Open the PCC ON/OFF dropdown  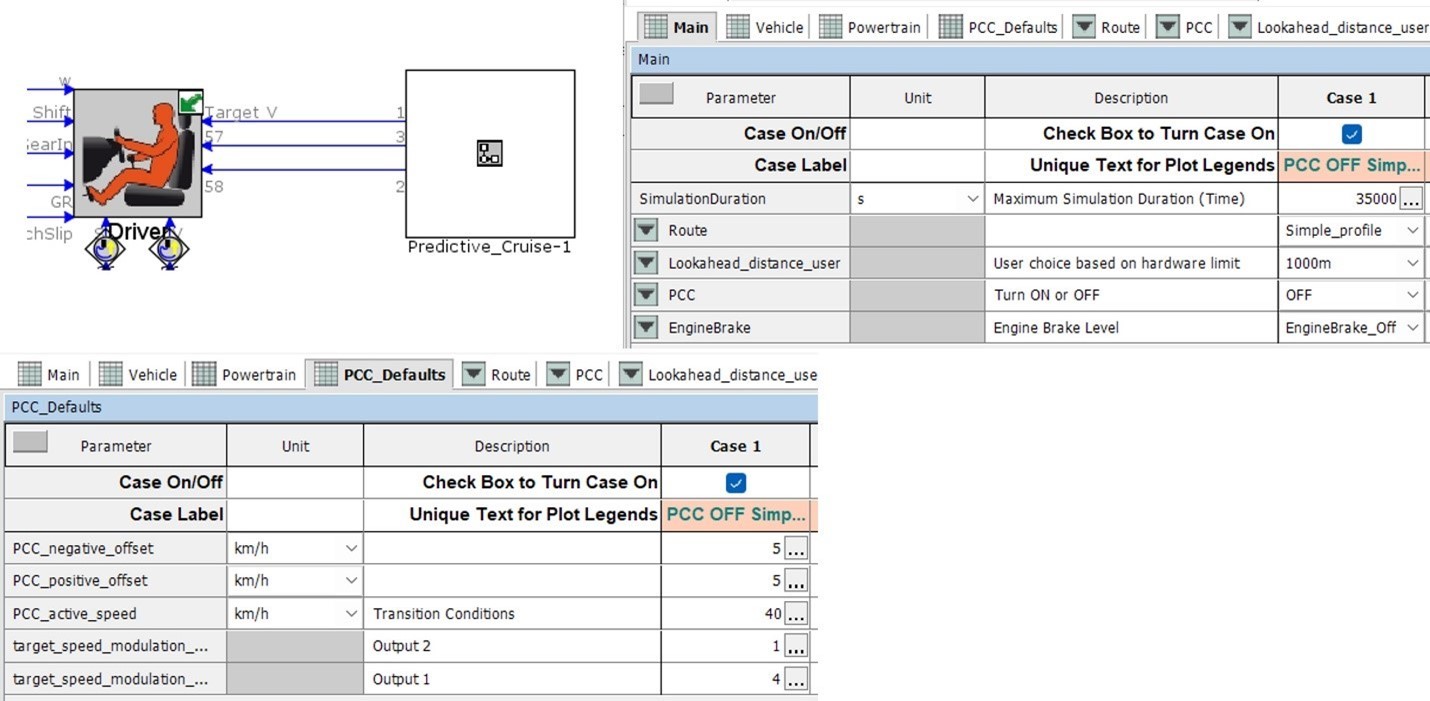coord(1351,295)
